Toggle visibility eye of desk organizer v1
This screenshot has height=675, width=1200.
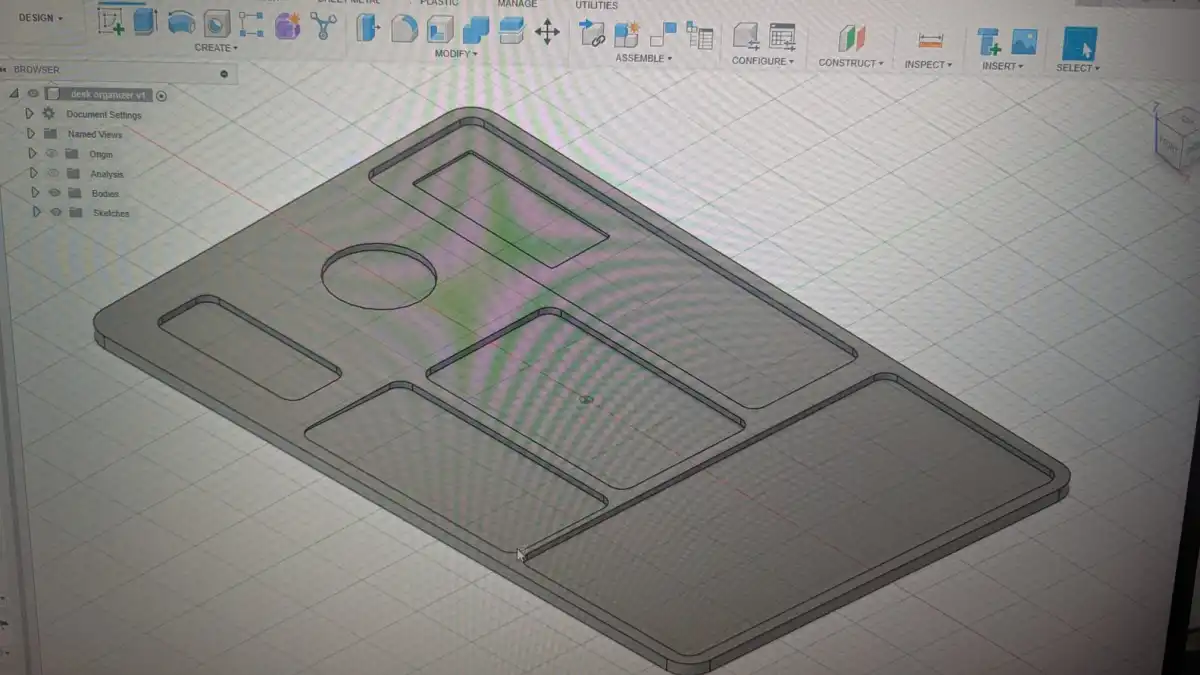click(x=34, y=94)
